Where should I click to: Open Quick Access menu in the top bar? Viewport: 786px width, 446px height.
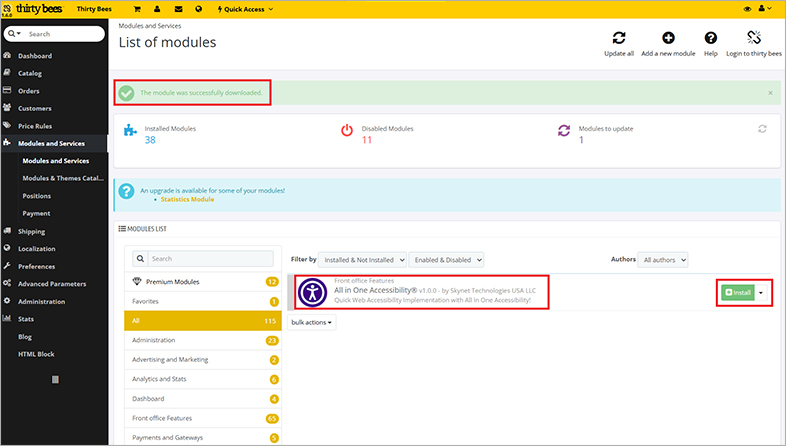245,8
